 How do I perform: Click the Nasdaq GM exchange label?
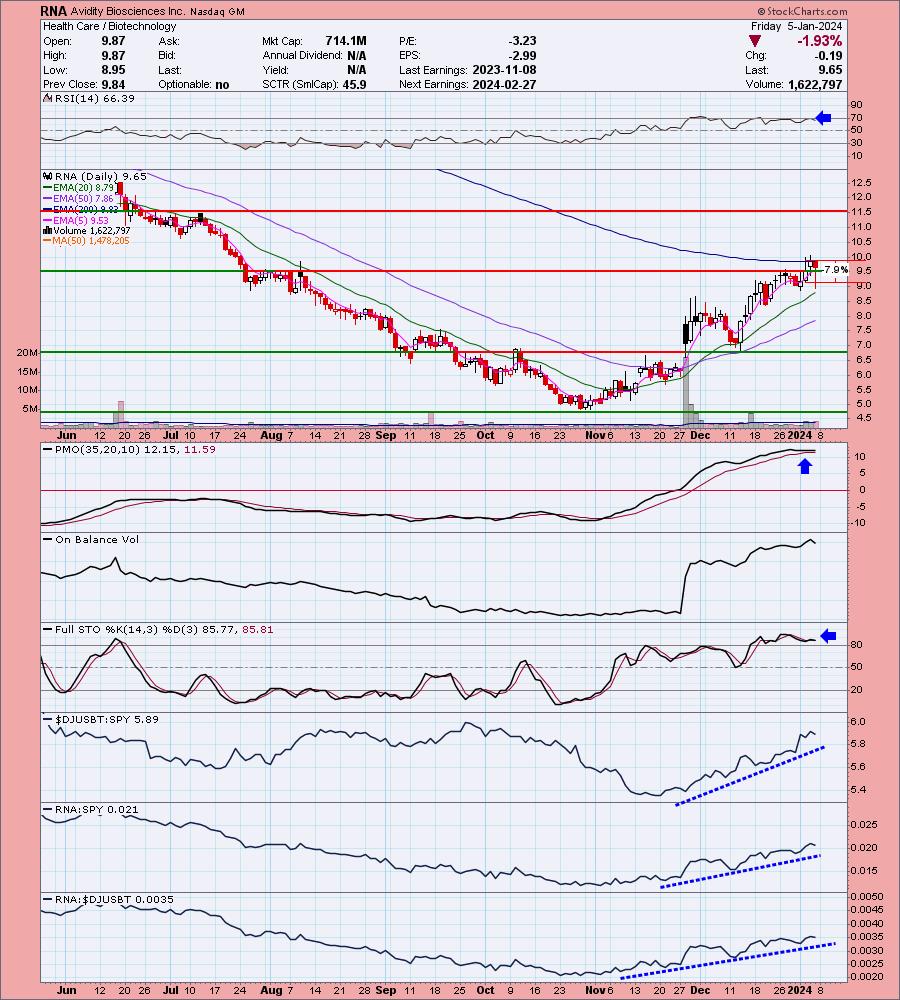[x=216, y=11]
